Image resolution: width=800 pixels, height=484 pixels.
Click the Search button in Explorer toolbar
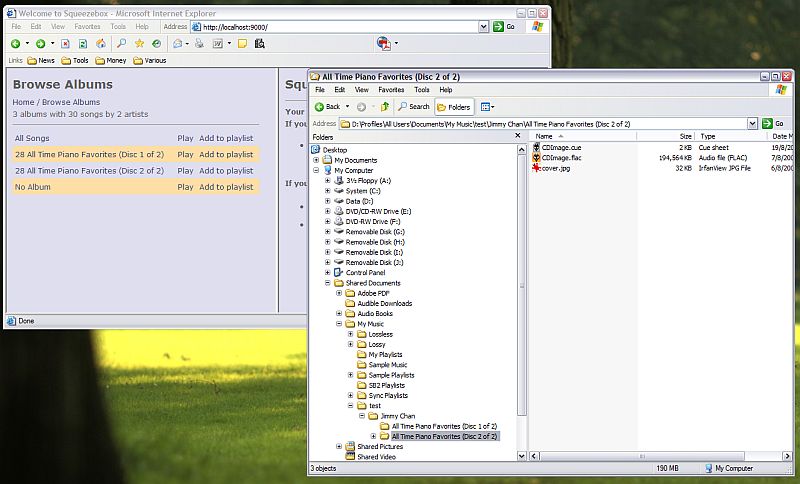pyautogui.click(x=413, y=106)
